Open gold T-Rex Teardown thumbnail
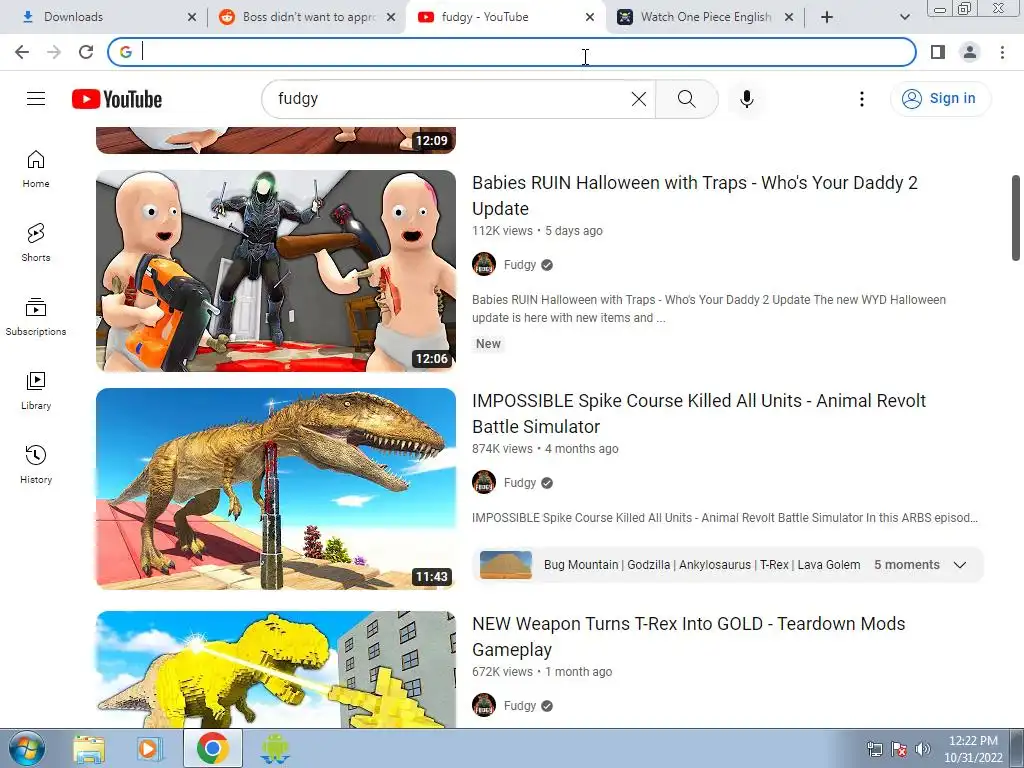 (x=276, y=669)
